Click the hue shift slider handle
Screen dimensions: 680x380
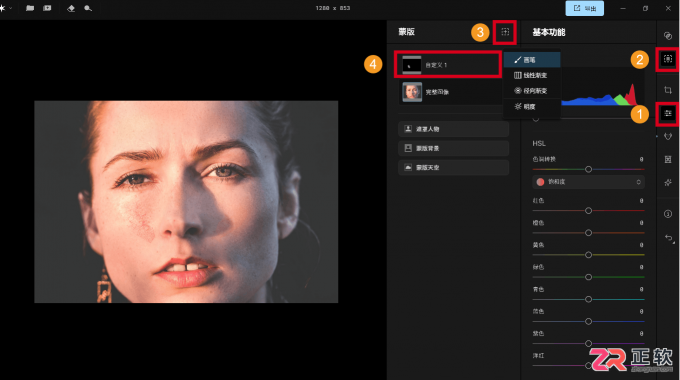coord(588,169)
